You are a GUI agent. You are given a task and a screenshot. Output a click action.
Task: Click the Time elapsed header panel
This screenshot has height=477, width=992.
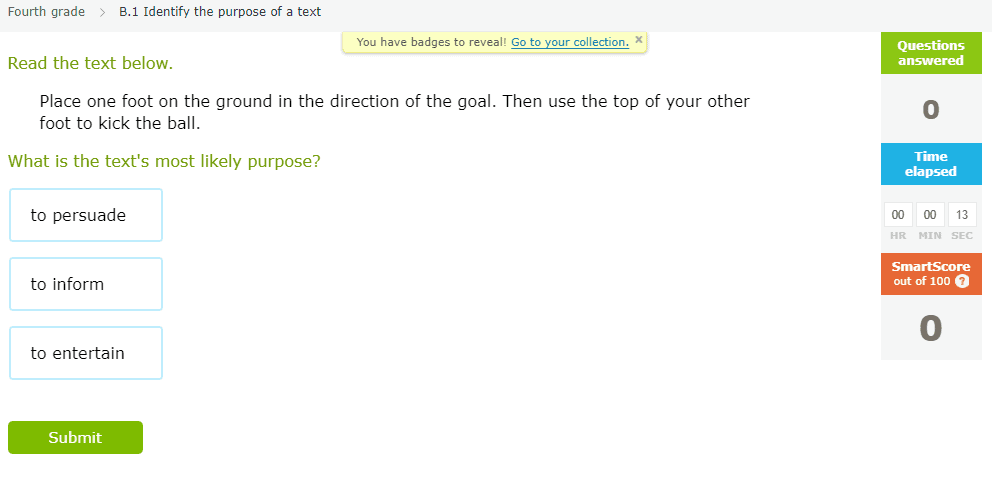[931, 164]
